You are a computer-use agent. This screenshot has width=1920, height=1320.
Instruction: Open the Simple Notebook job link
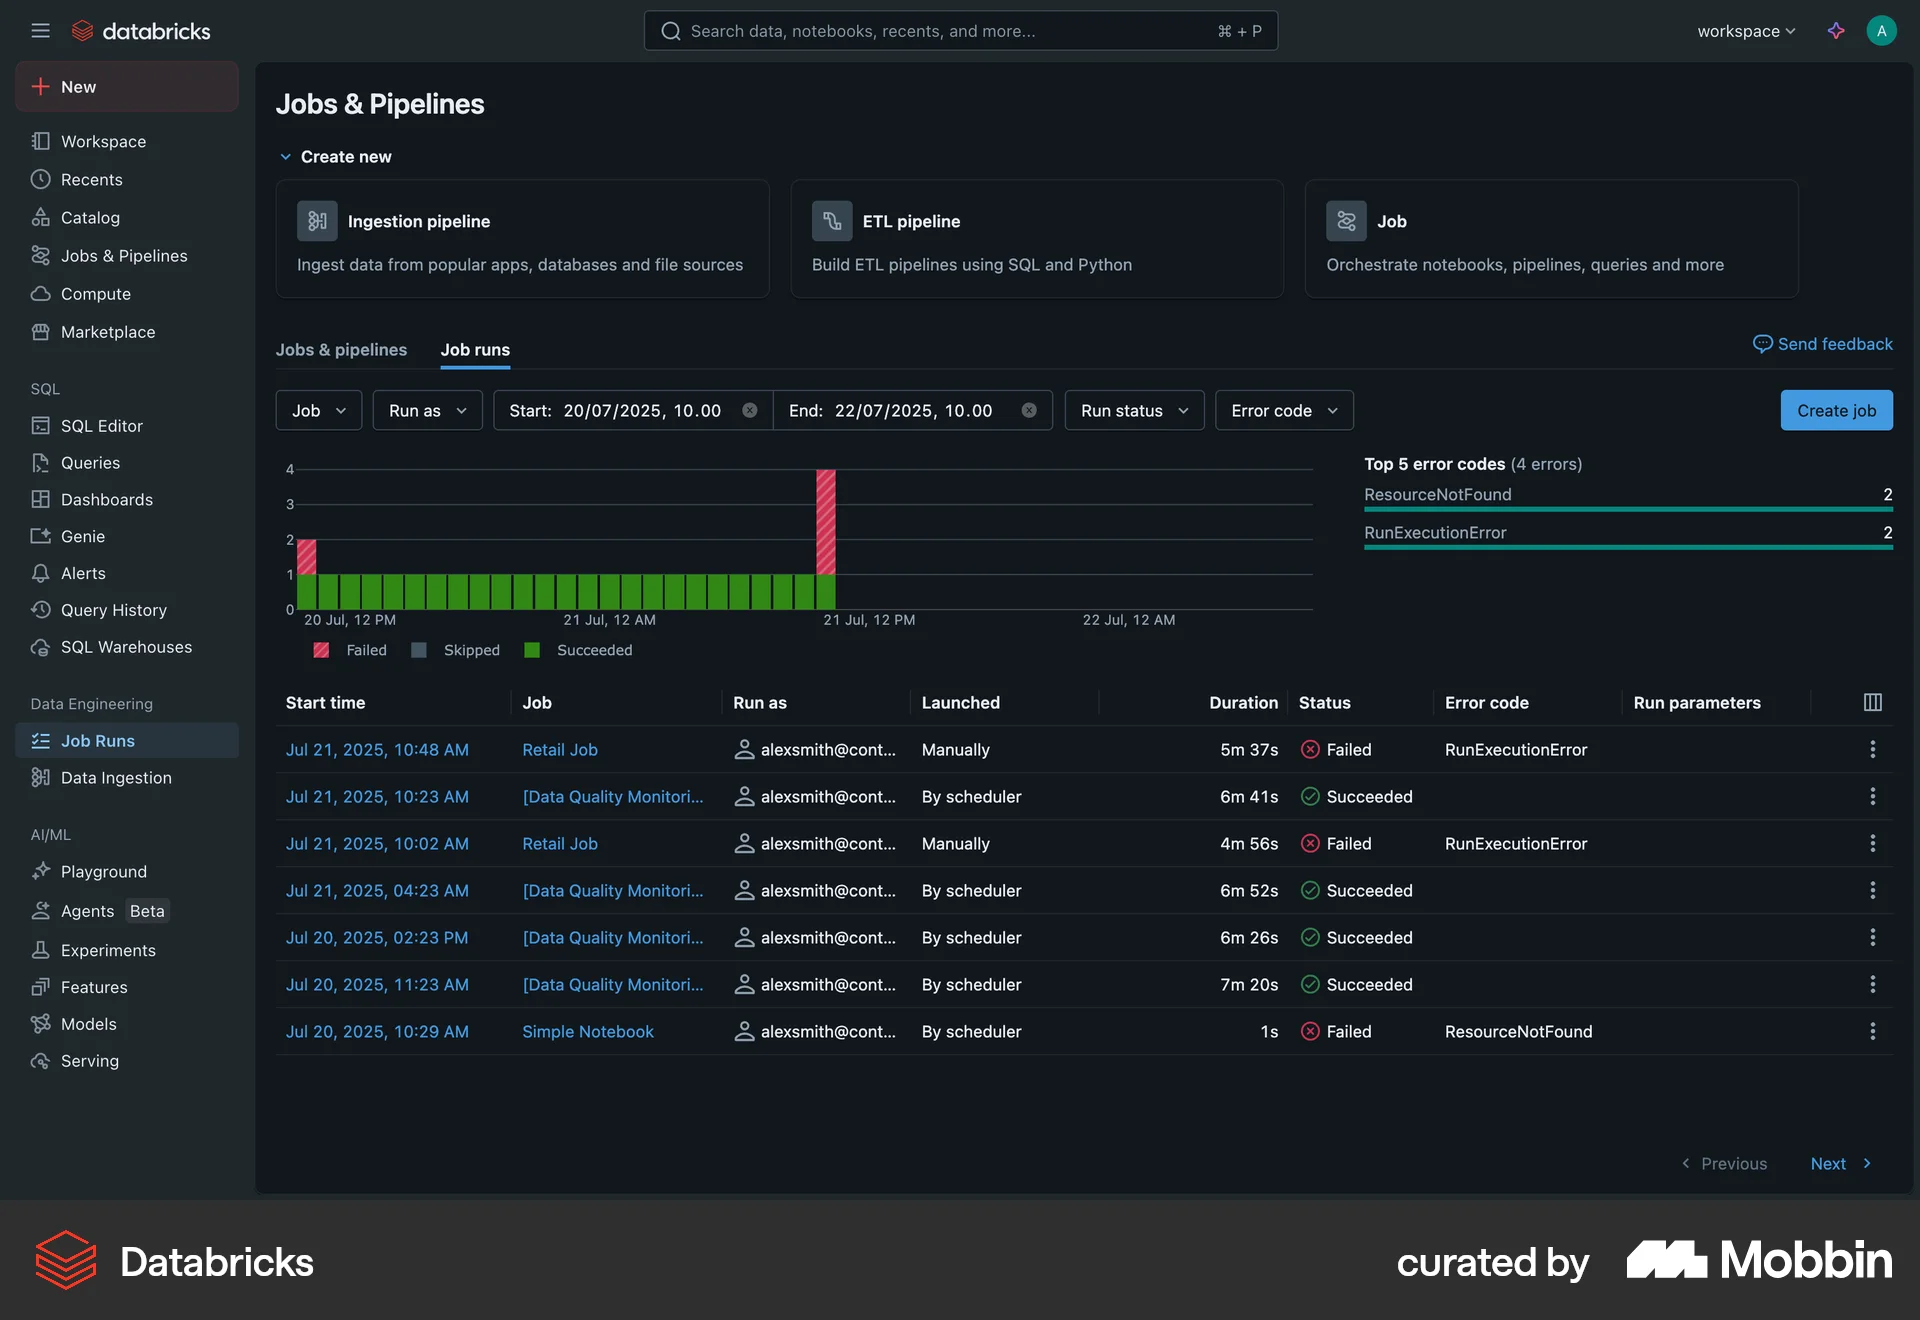coord(588,1031)
